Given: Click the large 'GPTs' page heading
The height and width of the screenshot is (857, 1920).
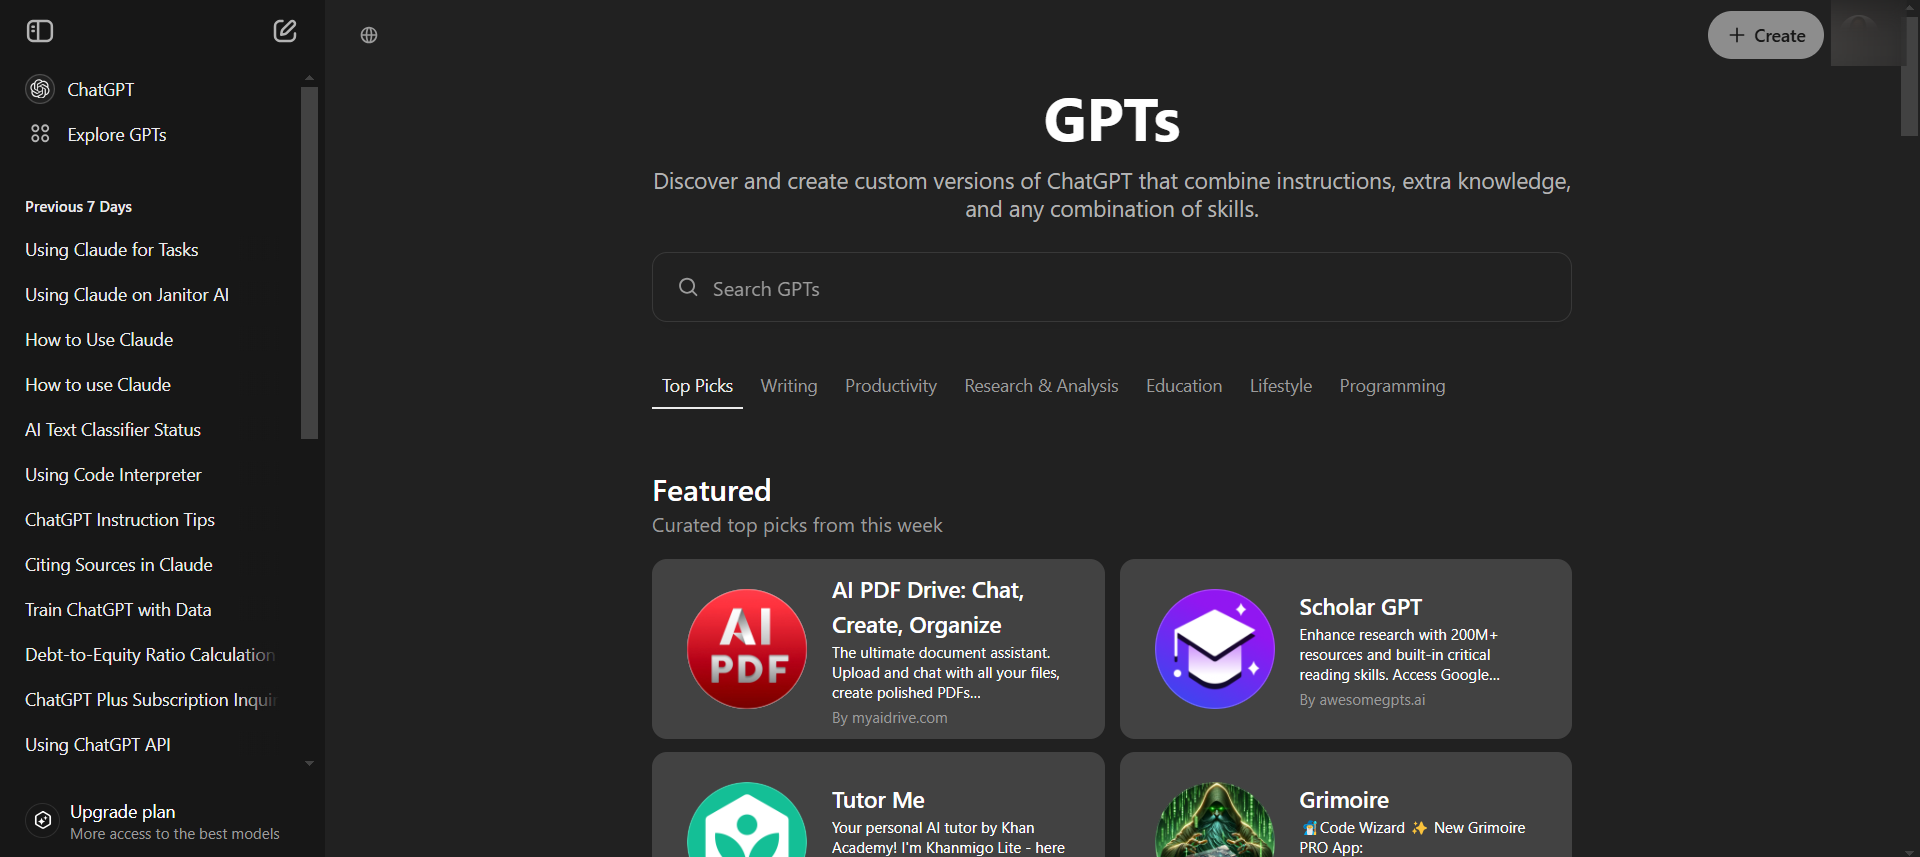Looking at the screenshot, I should pyautogui.click(x=1112, y=120).
